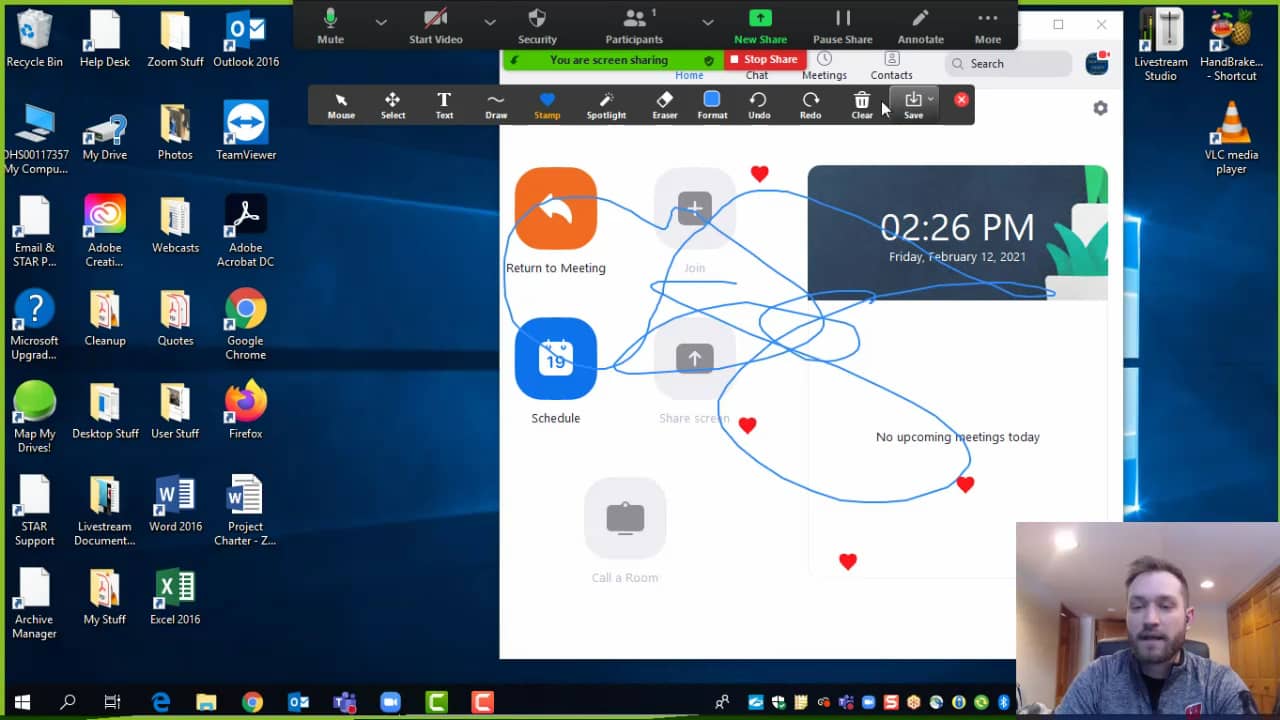Open Format color options
1280x720 pixels.
(x=712, y=105)
